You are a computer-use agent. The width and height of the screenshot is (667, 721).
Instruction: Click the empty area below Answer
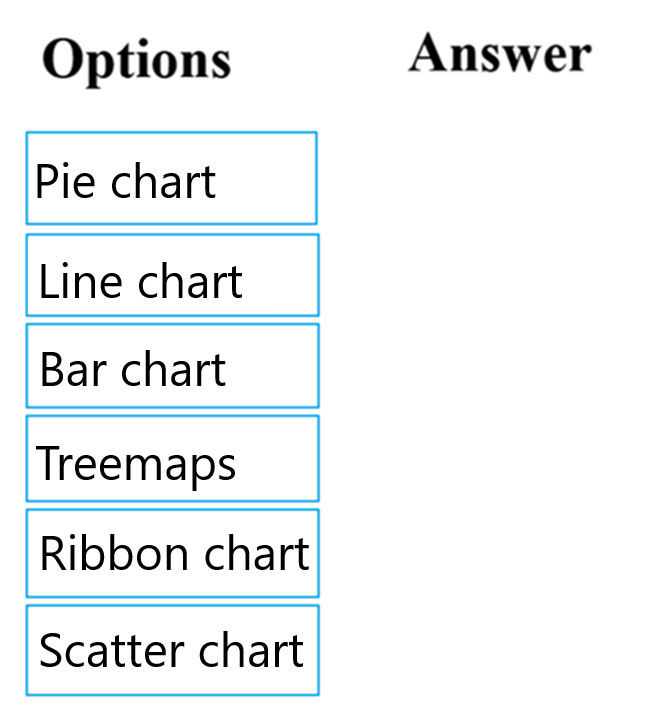500,380
